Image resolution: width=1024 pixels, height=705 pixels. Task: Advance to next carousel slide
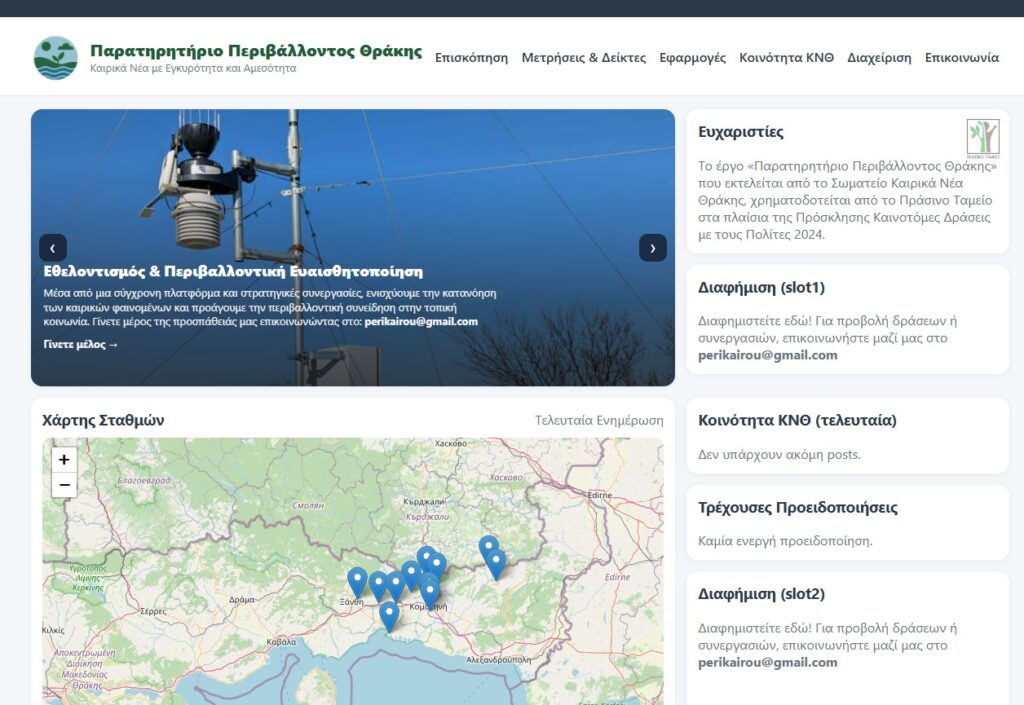[x=652, y=248]
